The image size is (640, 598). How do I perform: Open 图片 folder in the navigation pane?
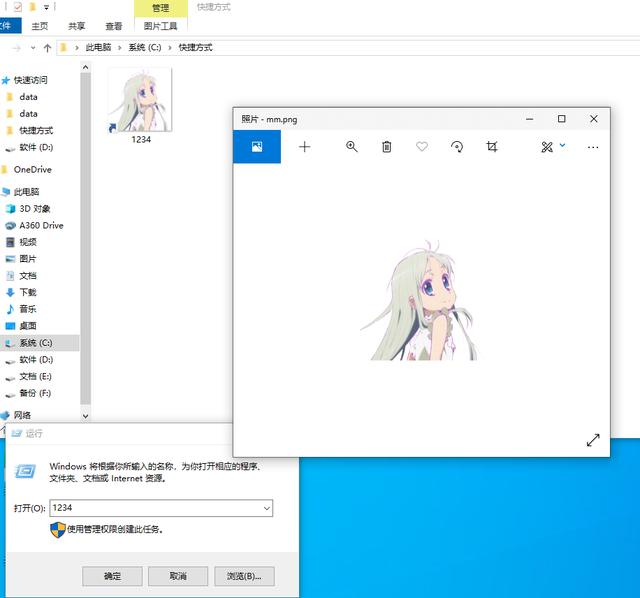[28, 259]
